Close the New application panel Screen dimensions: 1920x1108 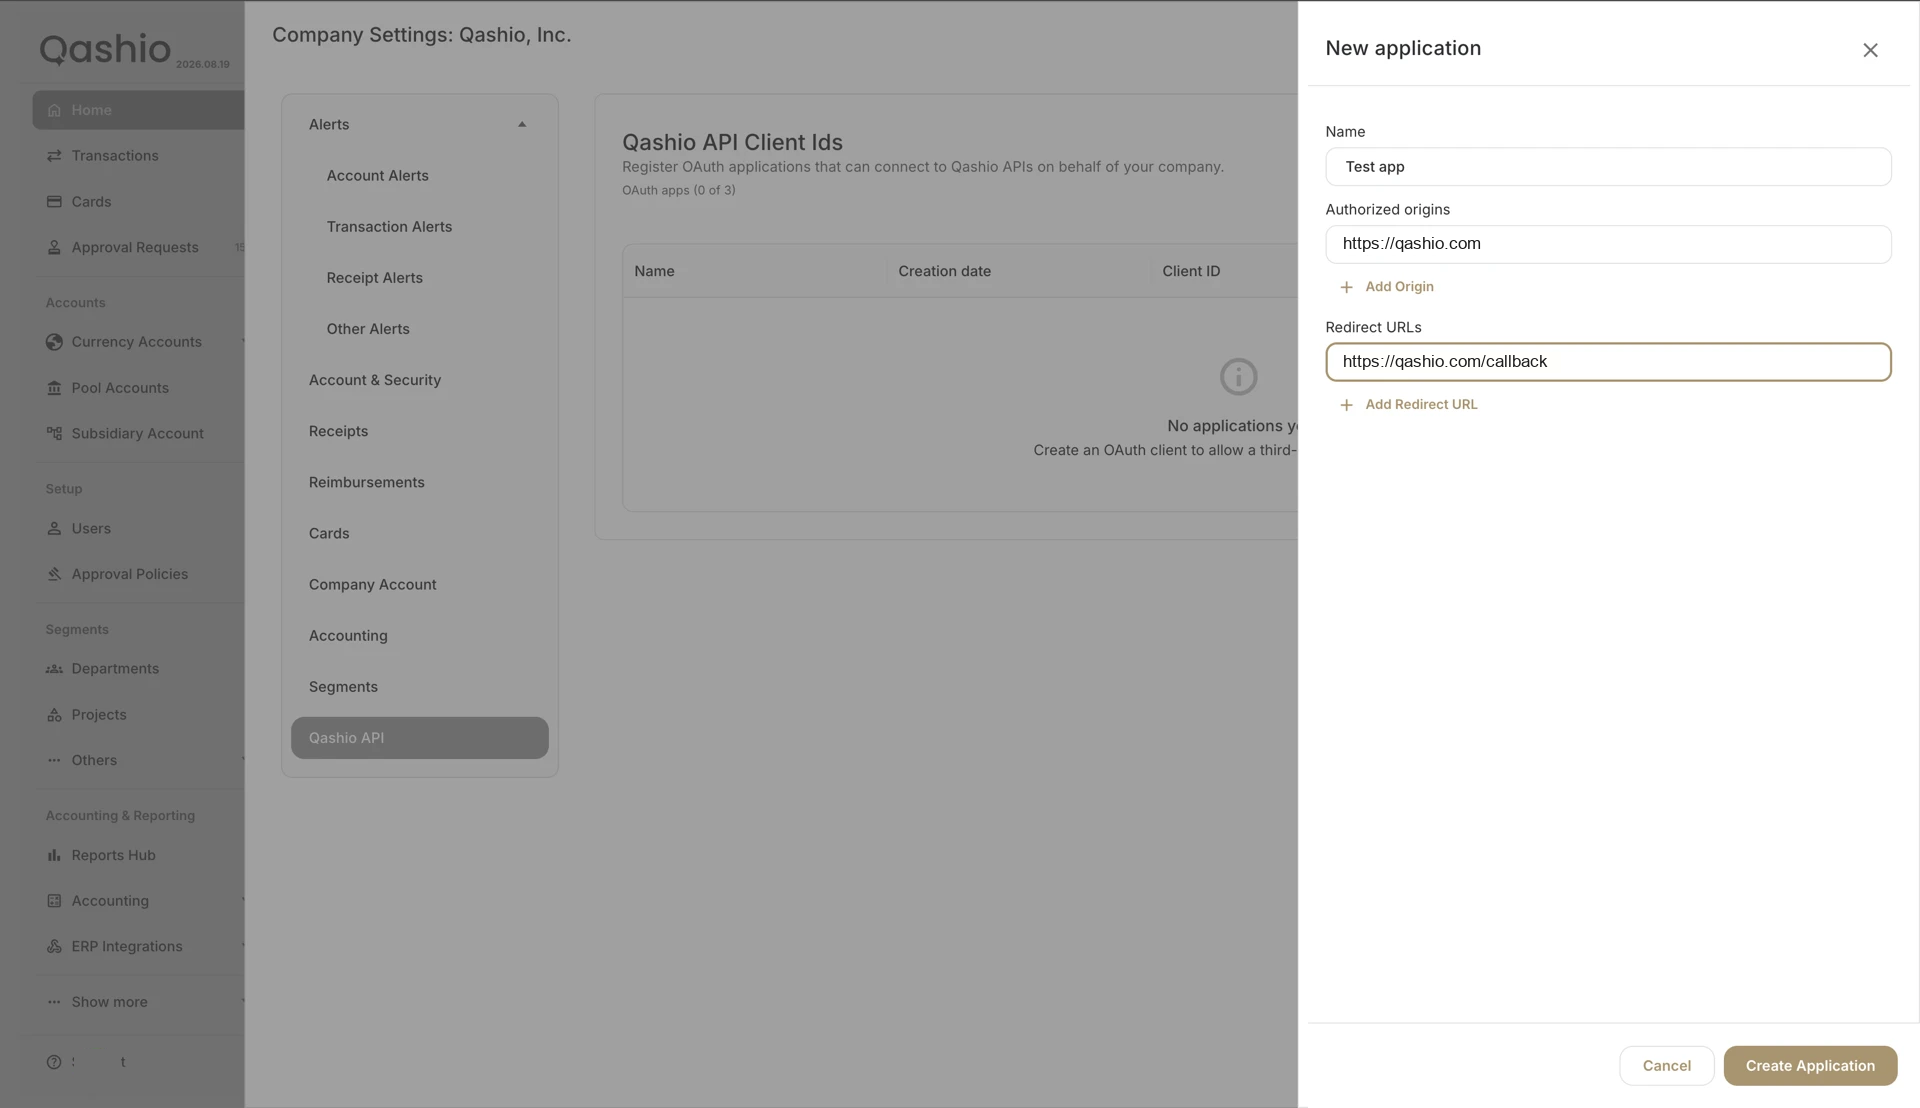pyautogui.click(x=1870, y=50)
